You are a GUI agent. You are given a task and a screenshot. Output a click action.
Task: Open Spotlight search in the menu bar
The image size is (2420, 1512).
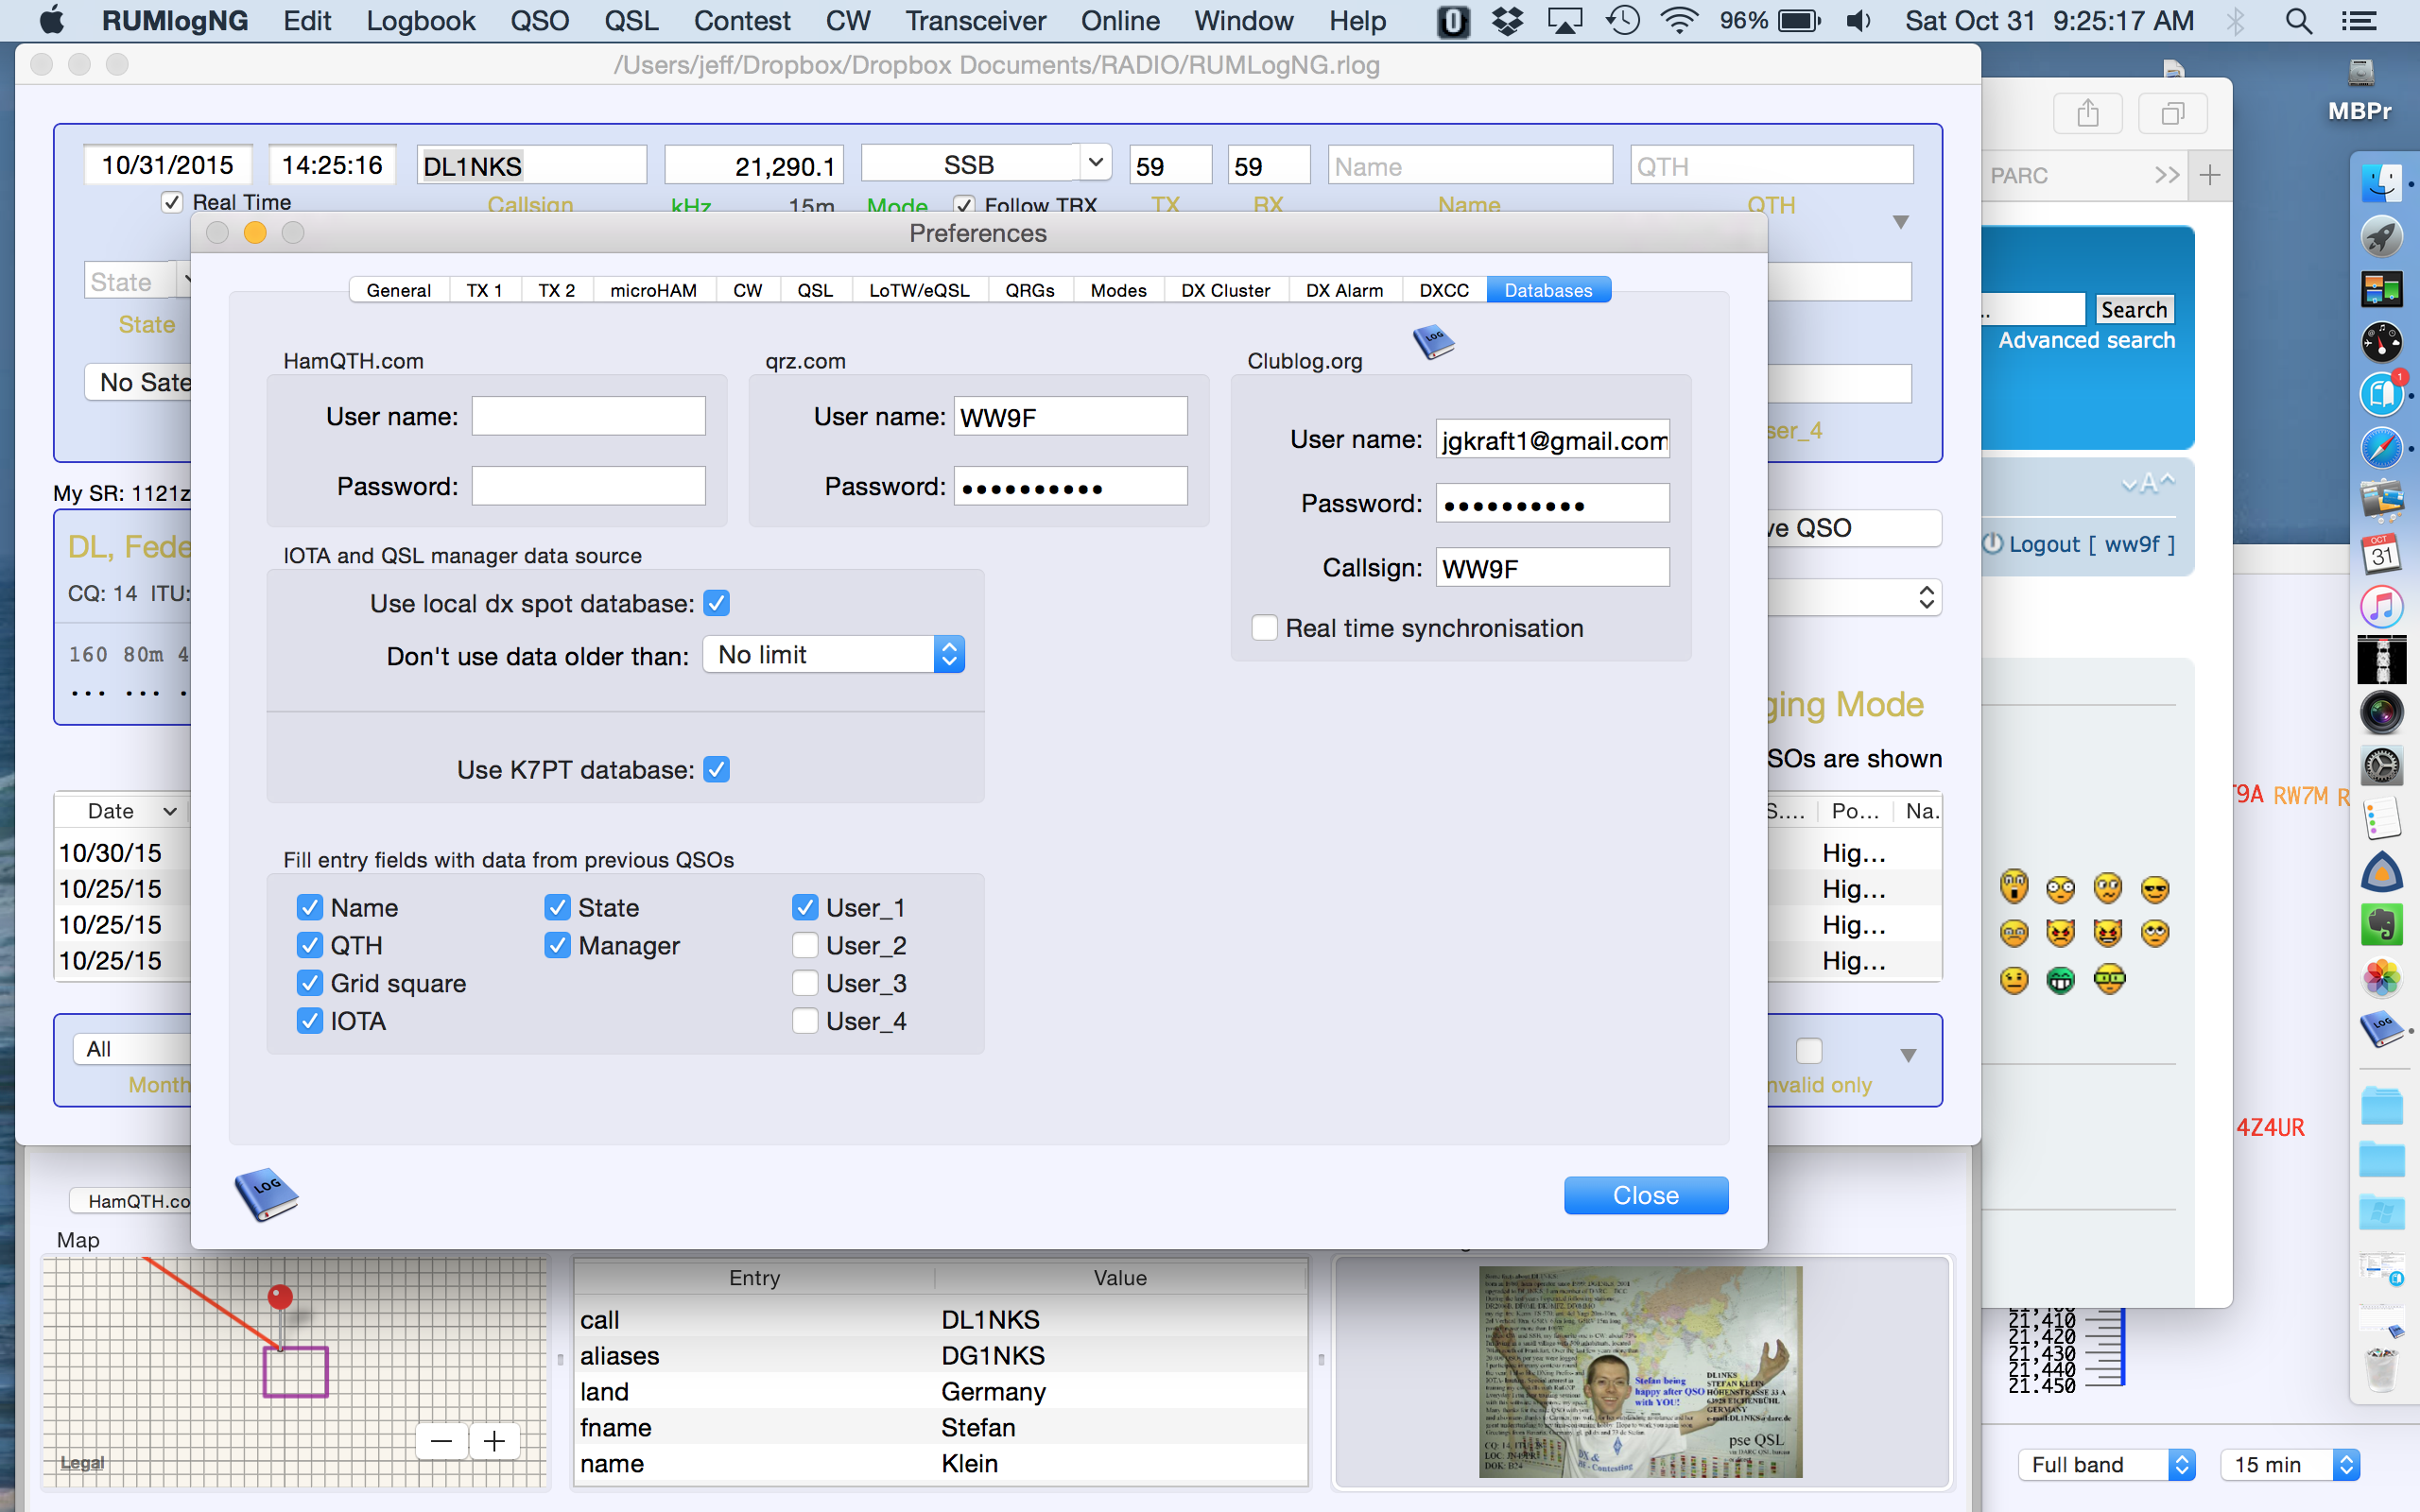[x=2298, y=21]
